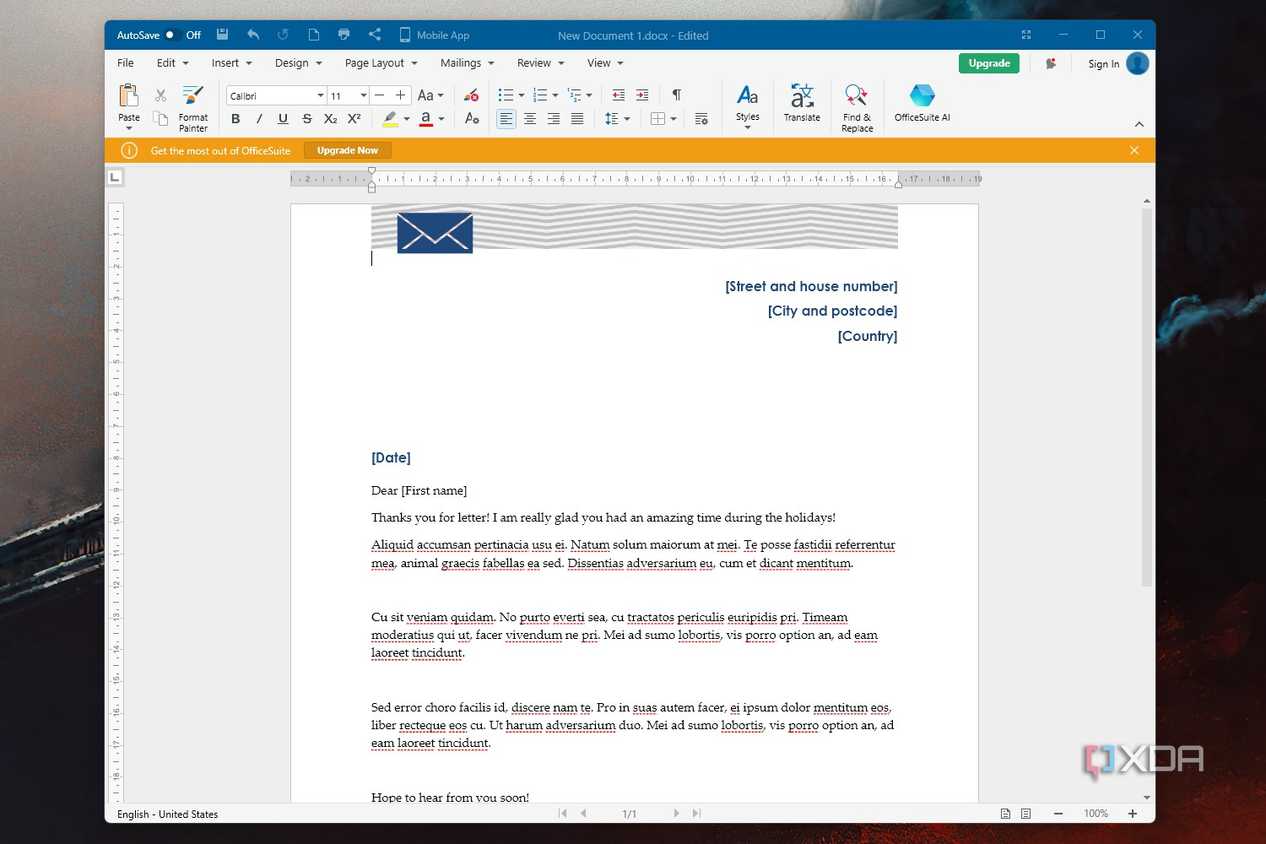The image size is (1266, 844).
Task: Dismiss the orange upgrade banner
Action: [x=1134, y=150]
